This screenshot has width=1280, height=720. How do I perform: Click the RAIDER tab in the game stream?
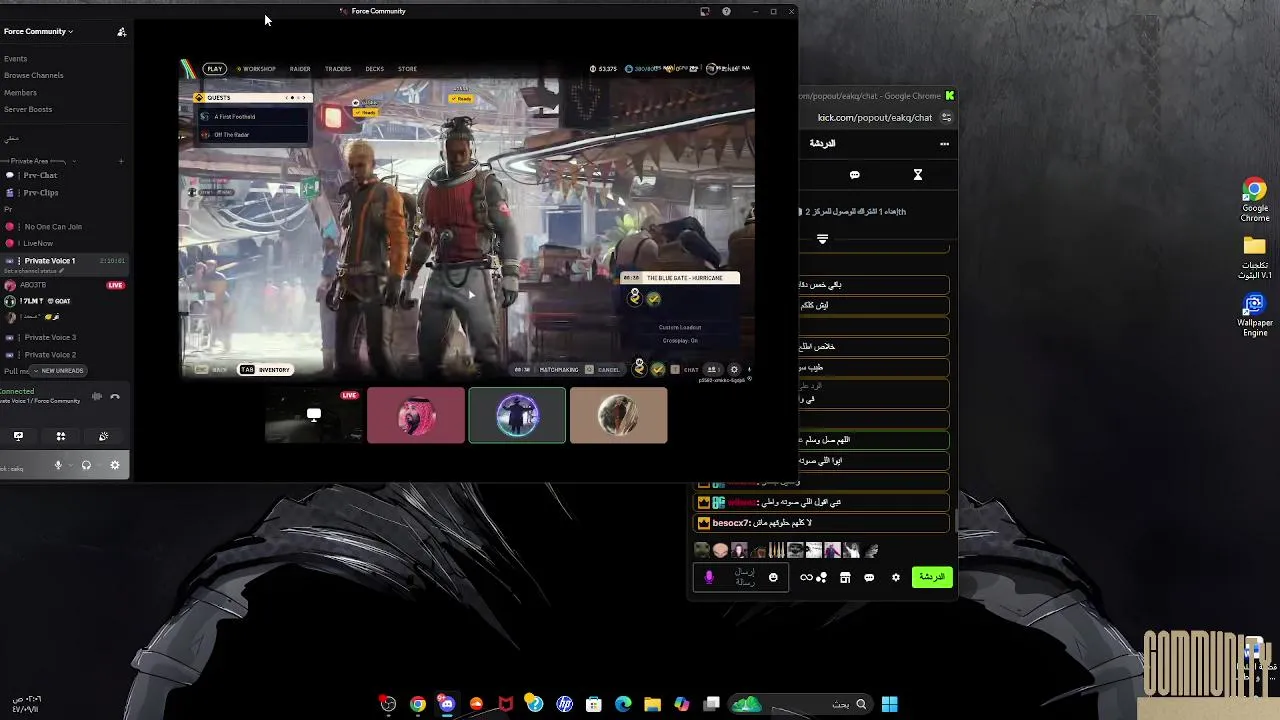click(x=300, y=69)
